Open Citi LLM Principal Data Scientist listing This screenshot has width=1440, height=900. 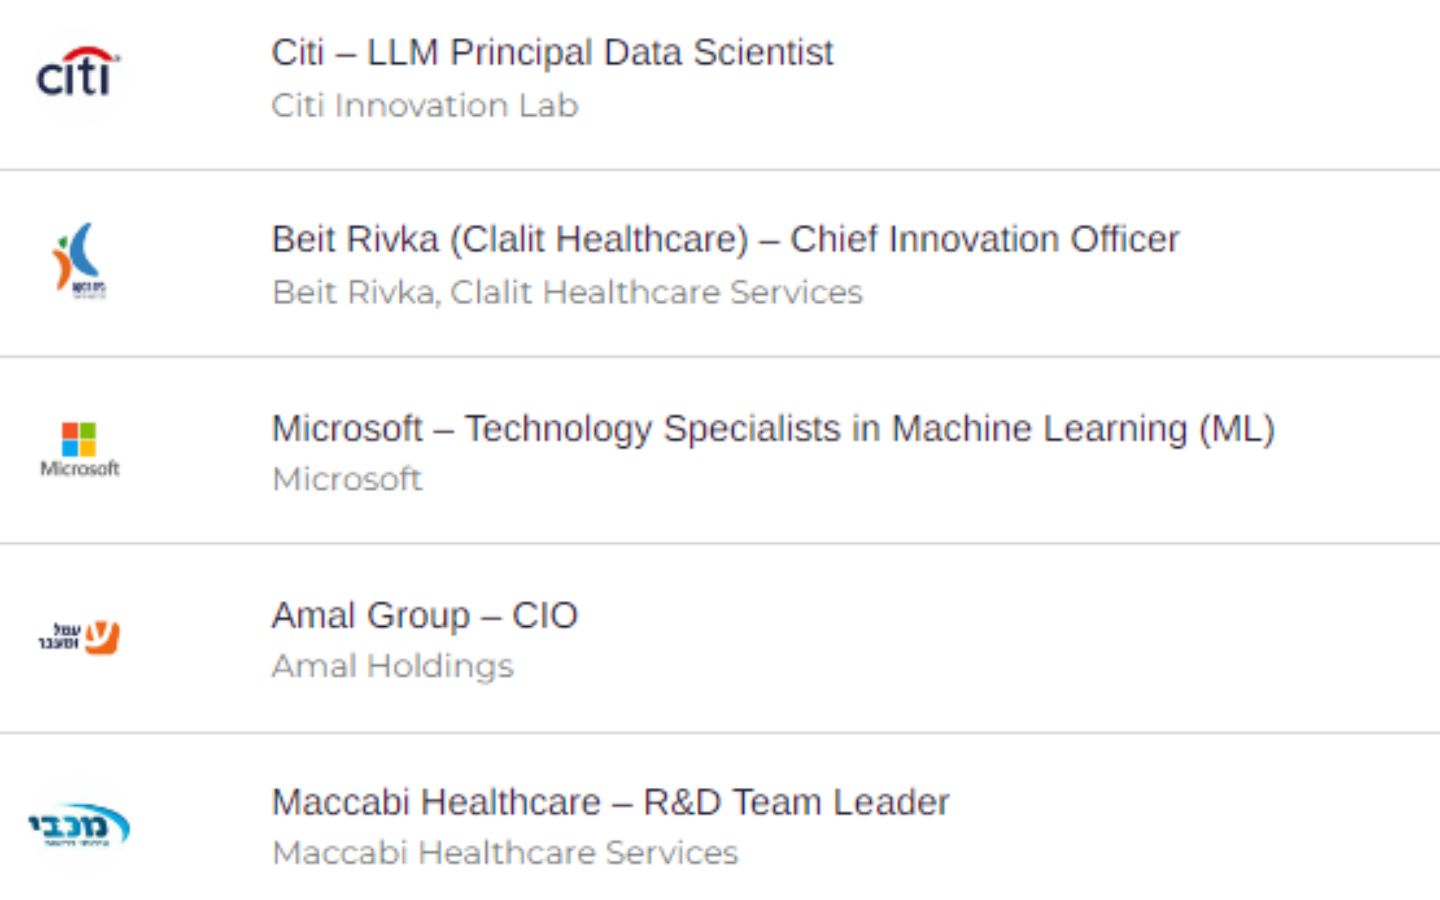[x=552, y=52]
